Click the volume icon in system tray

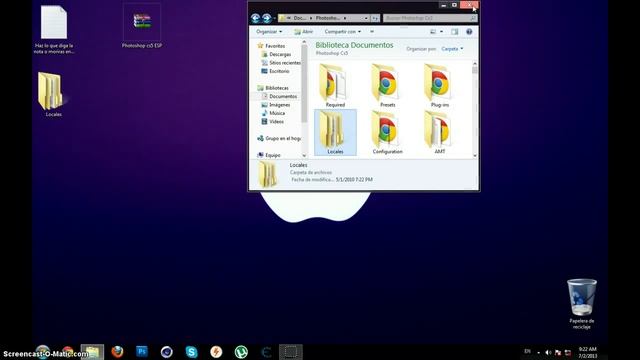tap(548, 352)
